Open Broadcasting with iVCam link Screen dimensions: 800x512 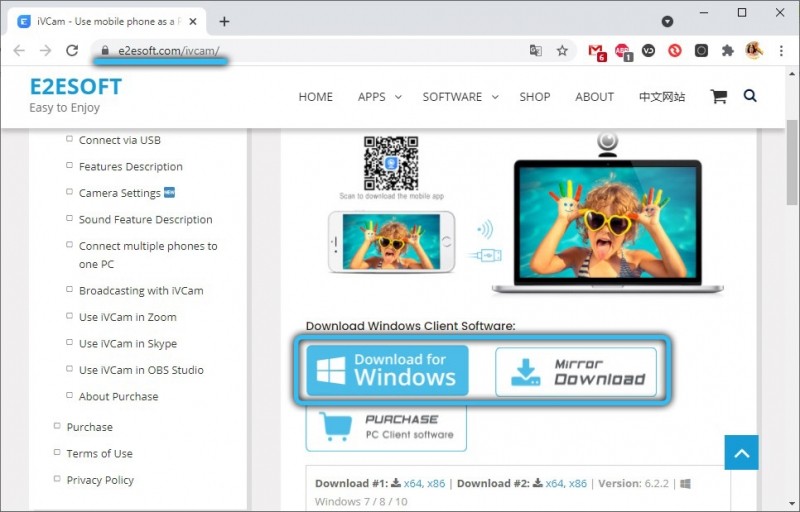[141, 291]
